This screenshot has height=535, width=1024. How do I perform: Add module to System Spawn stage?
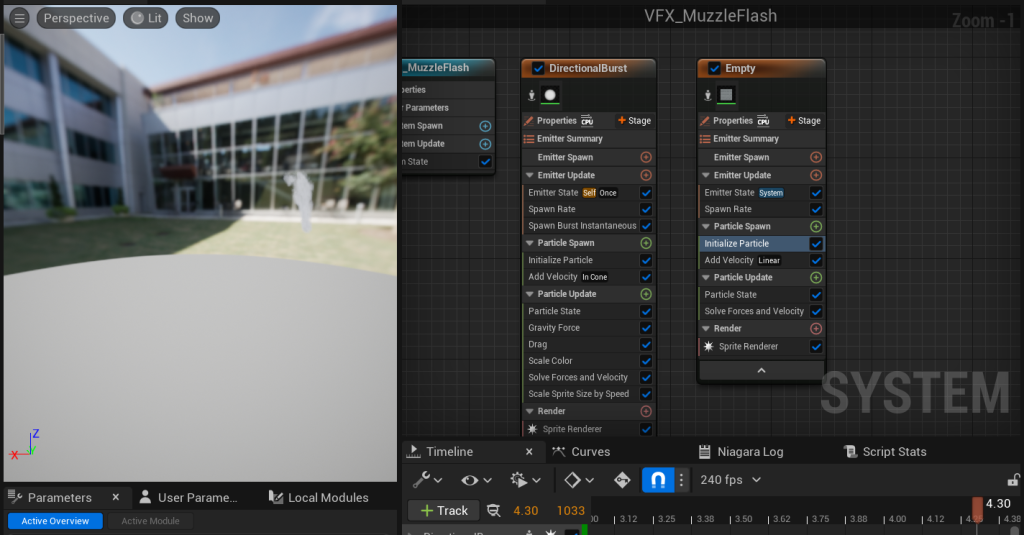(x=485, y=126)
